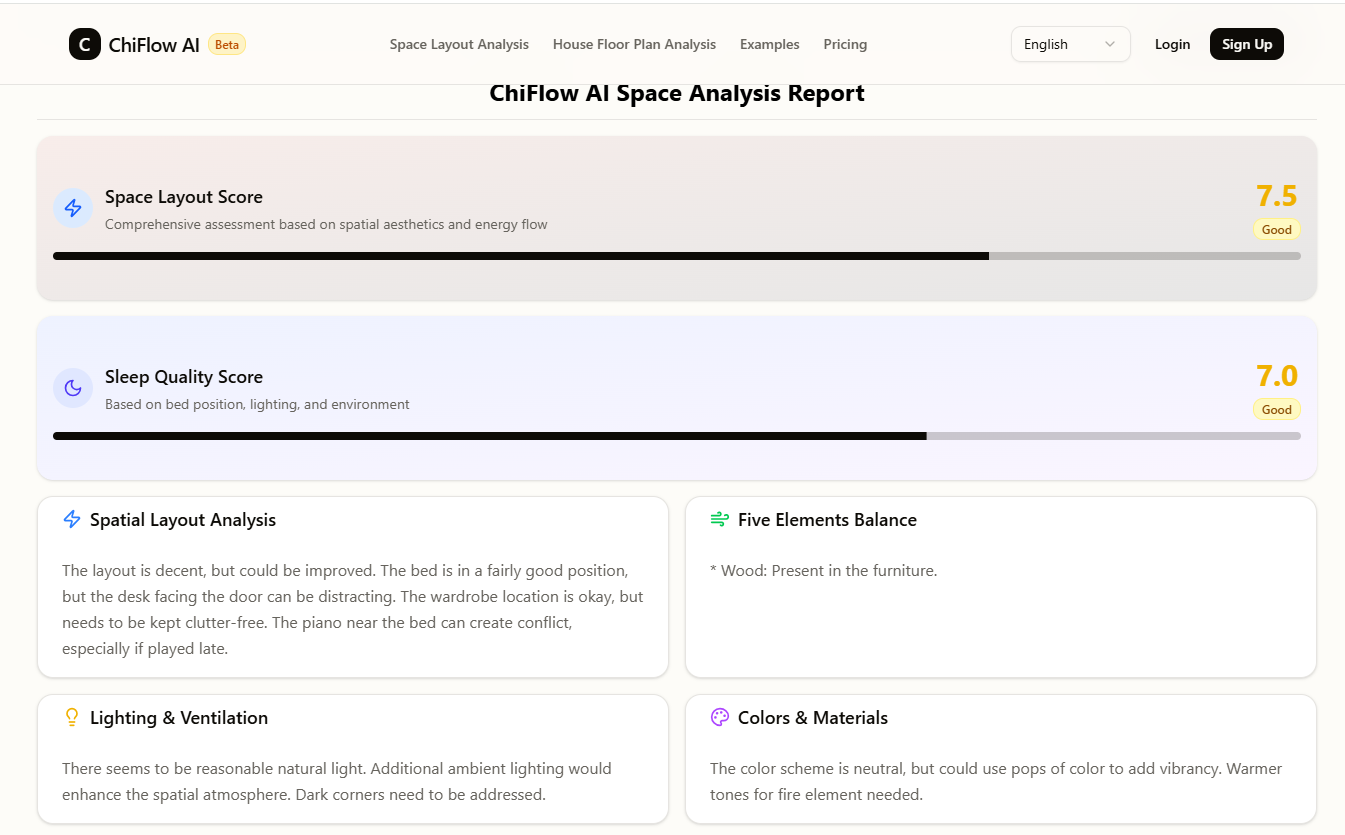This screenshot has height=835, width=1345.
Task: Click the Lighting & Ventilation heading
Action: [179, 718]
